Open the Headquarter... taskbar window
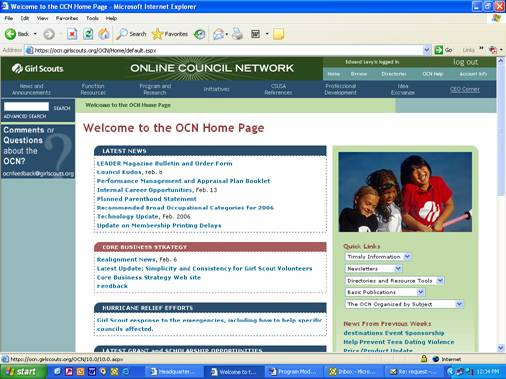506x379 pixels. tap(173, 372)
